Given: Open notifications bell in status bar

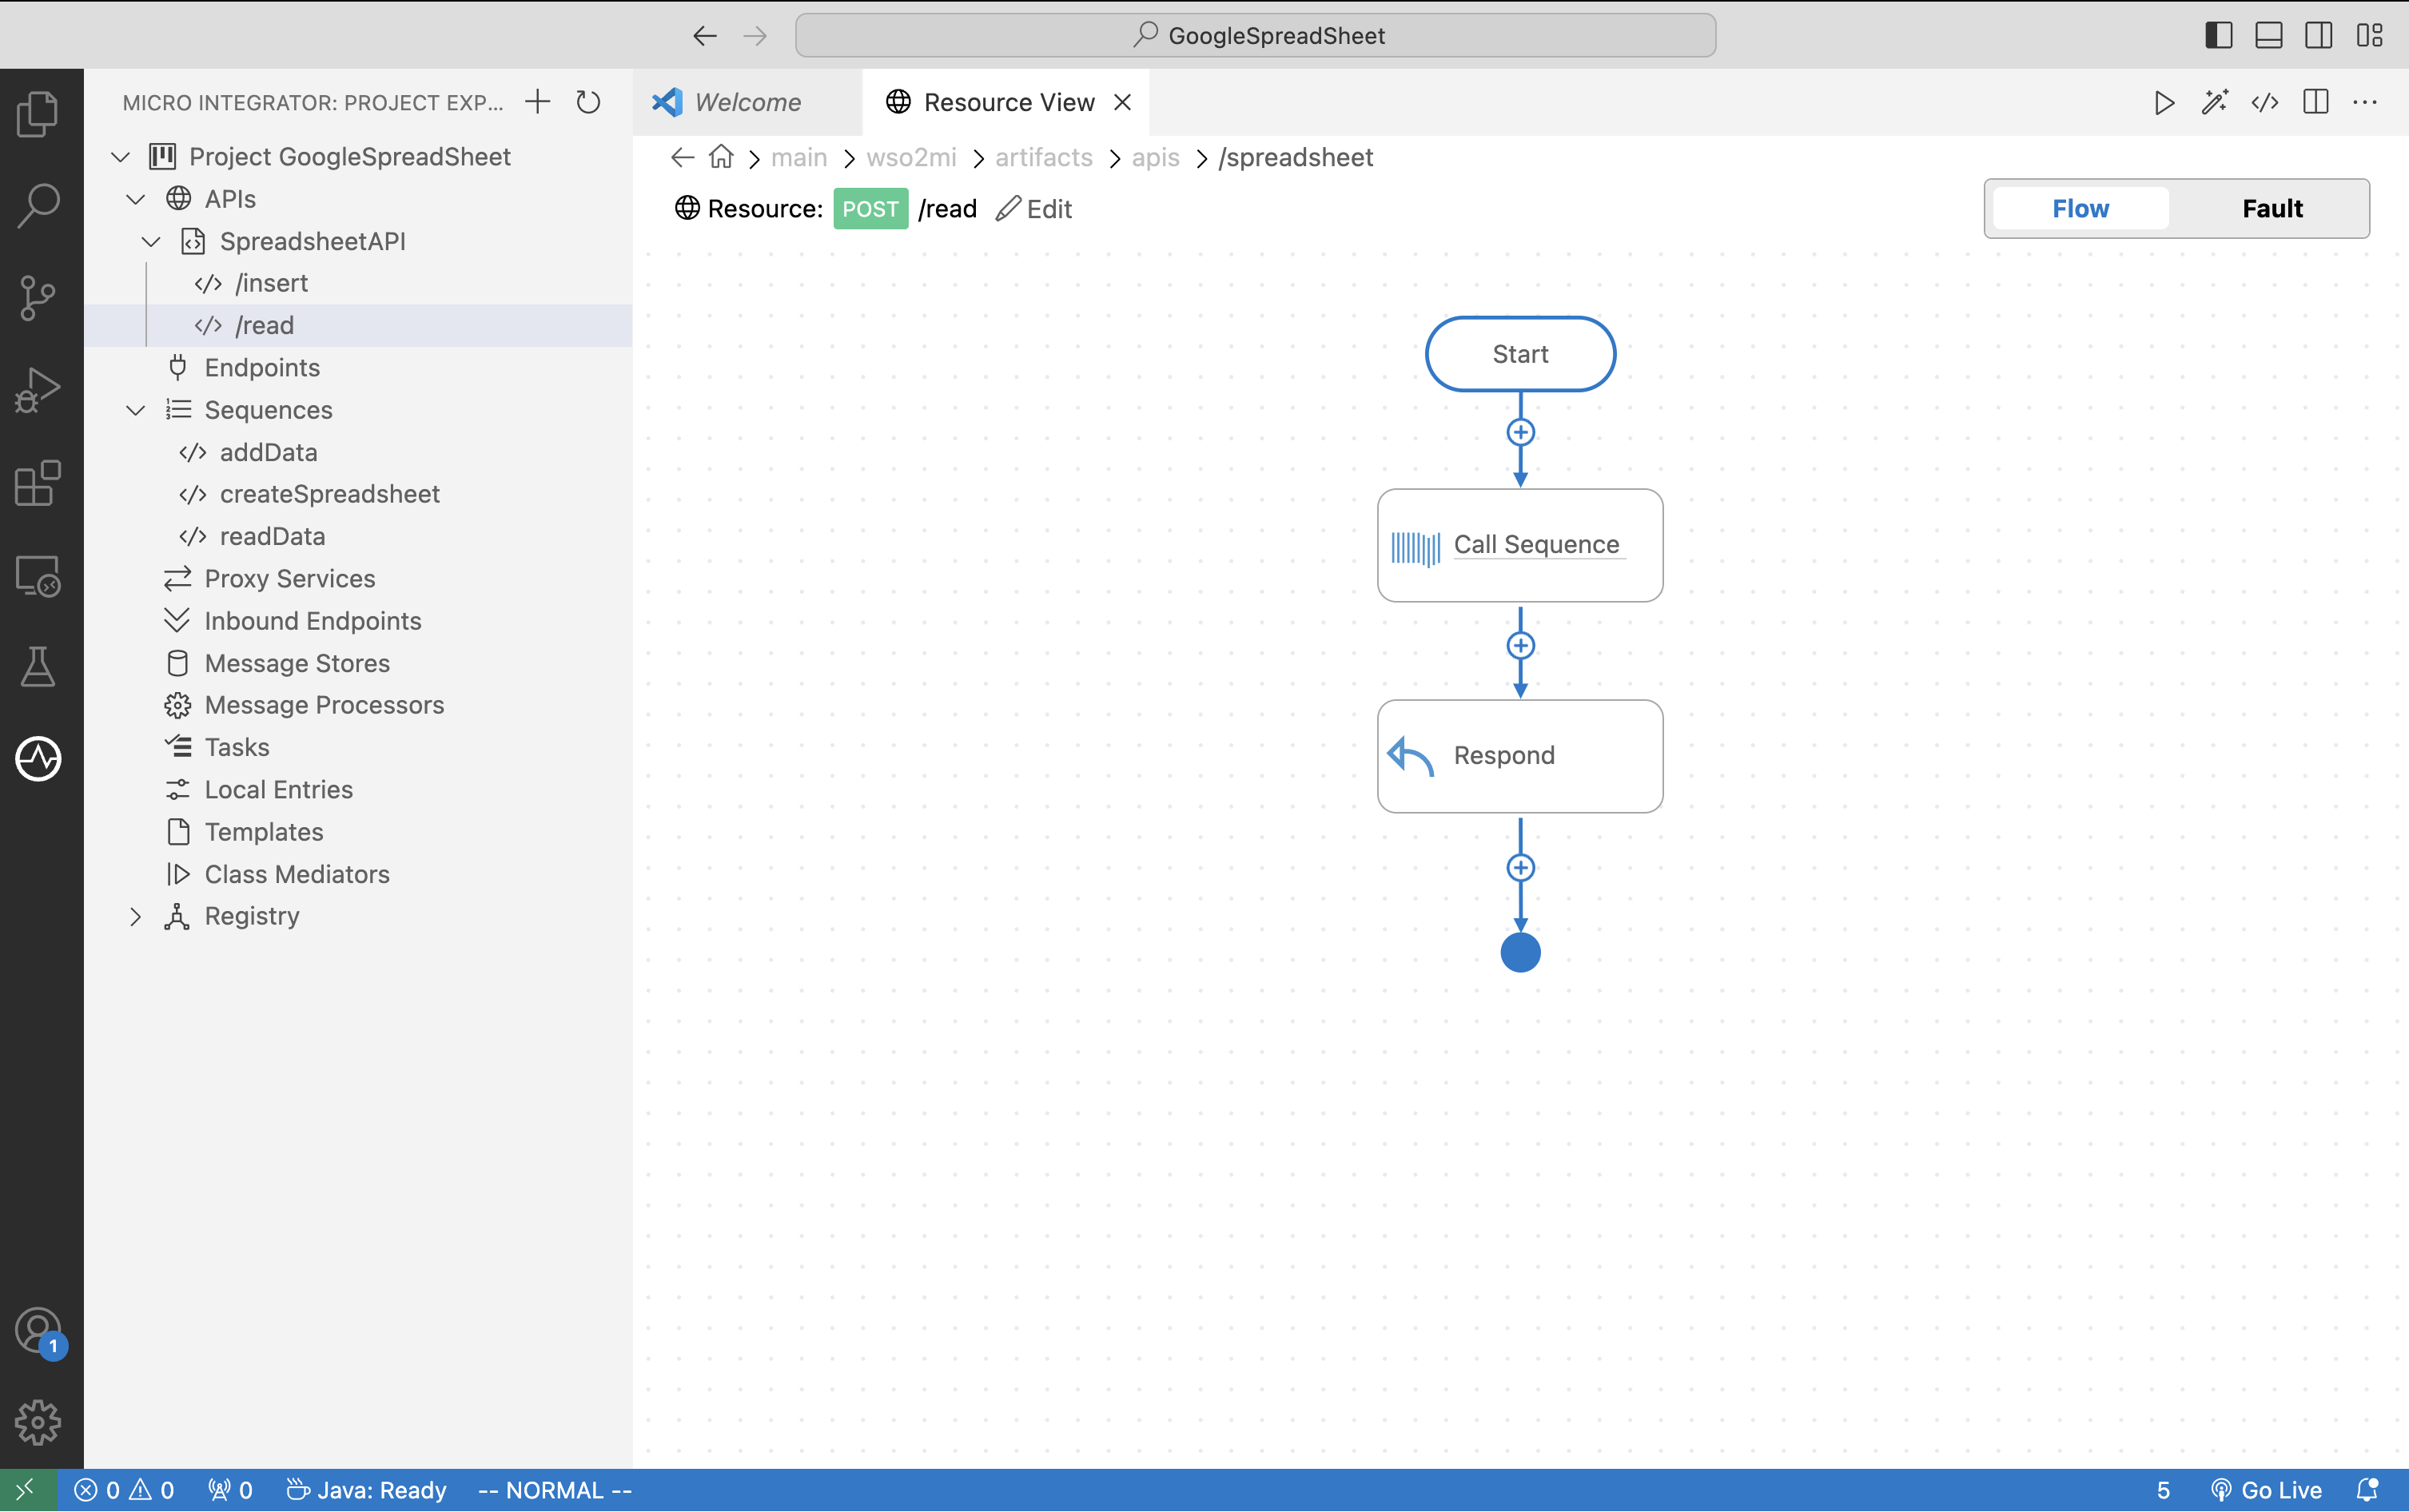Looking at the screenshot, I should click(2366, 1490).
